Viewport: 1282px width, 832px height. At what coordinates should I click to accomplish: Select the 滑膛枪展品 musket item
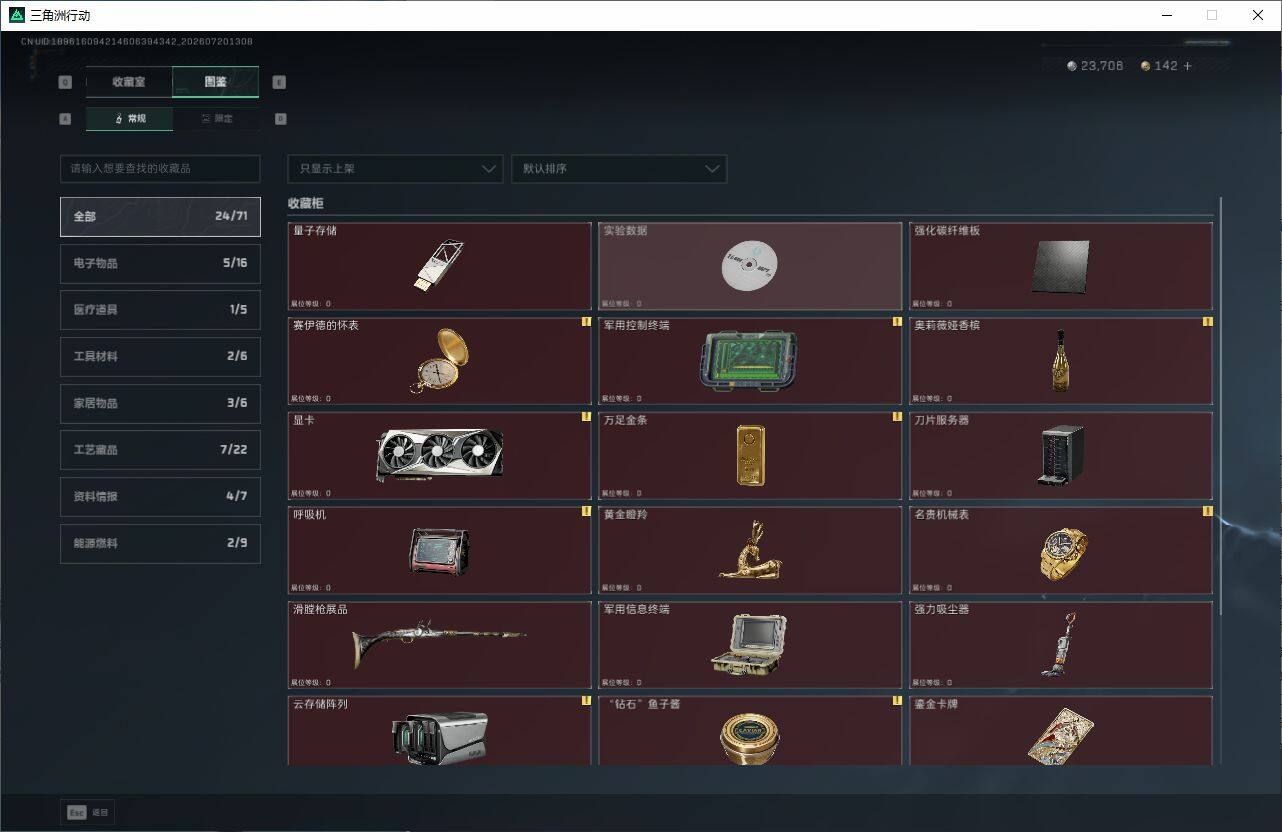(x=440, y=644)
